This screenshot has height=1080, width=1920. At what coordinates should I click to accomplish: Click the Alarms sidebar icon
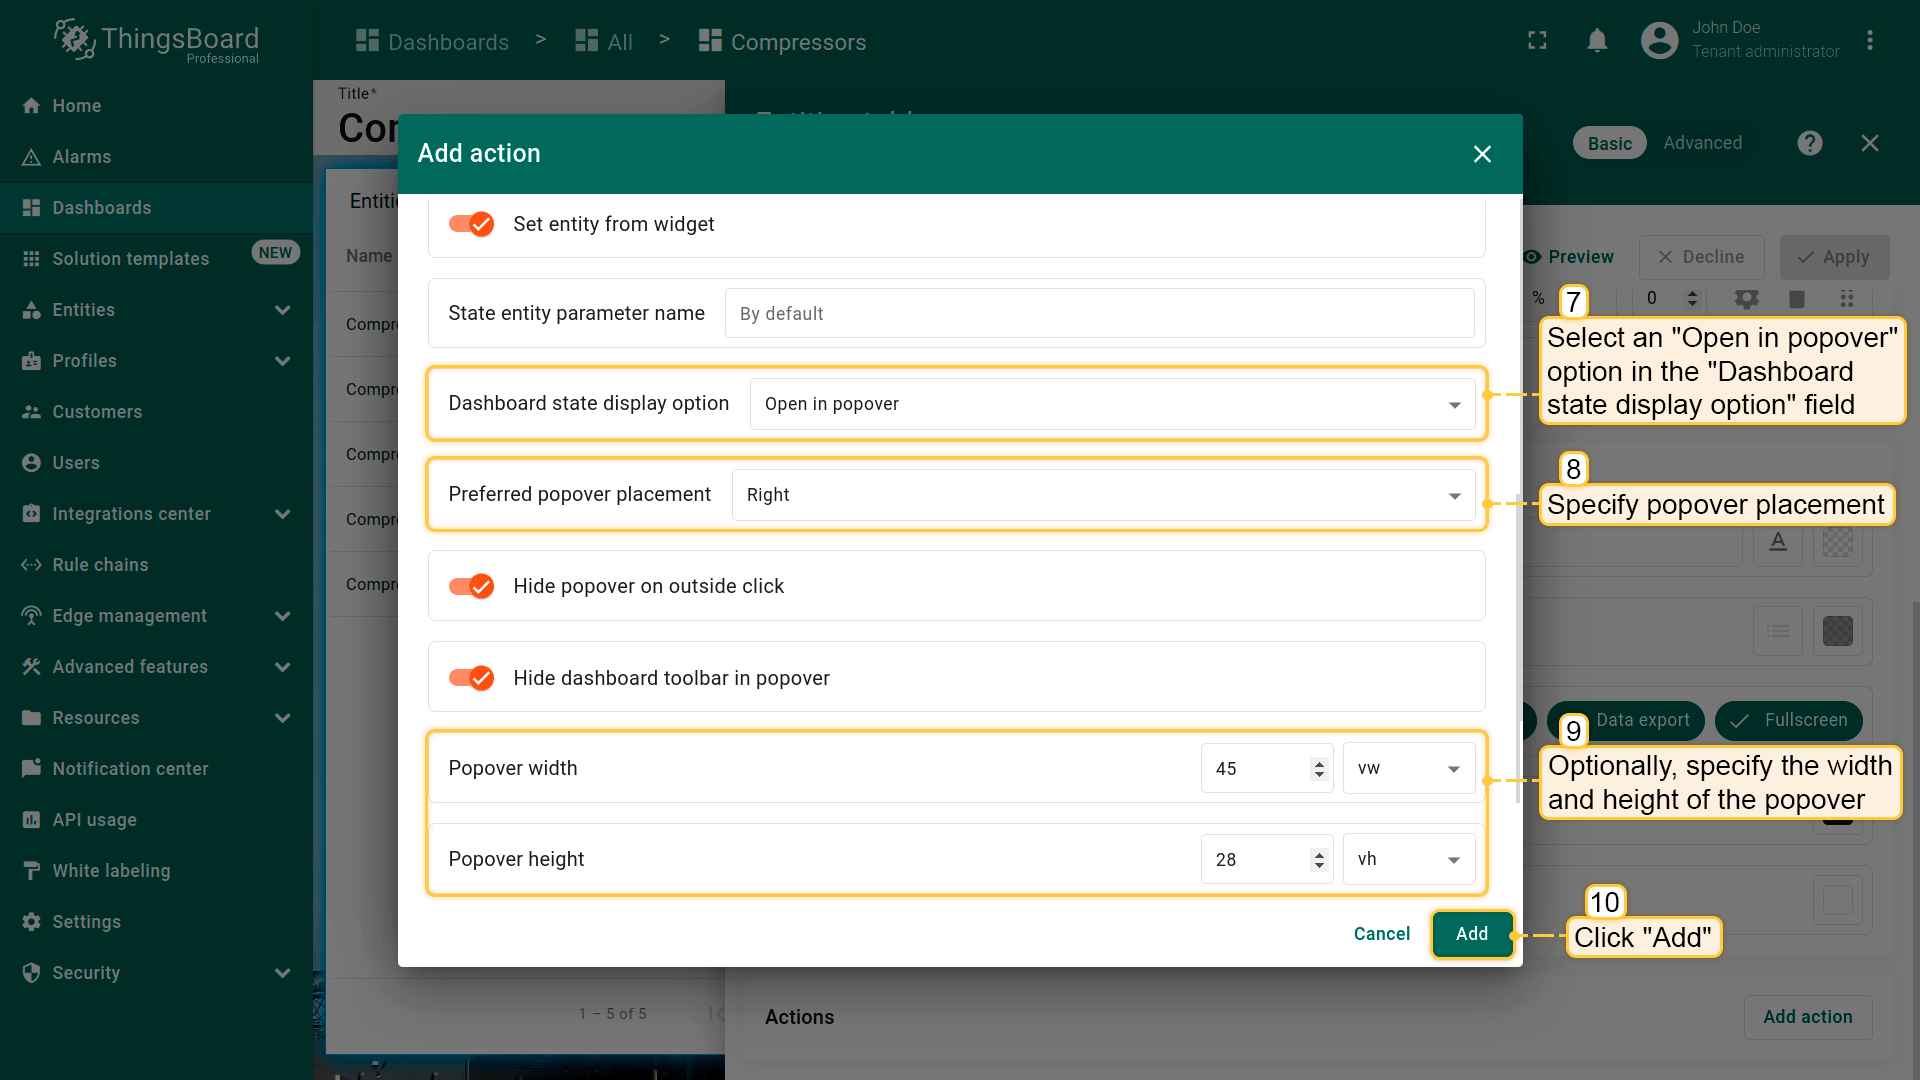pyautogui.click(x=32, y=157)
